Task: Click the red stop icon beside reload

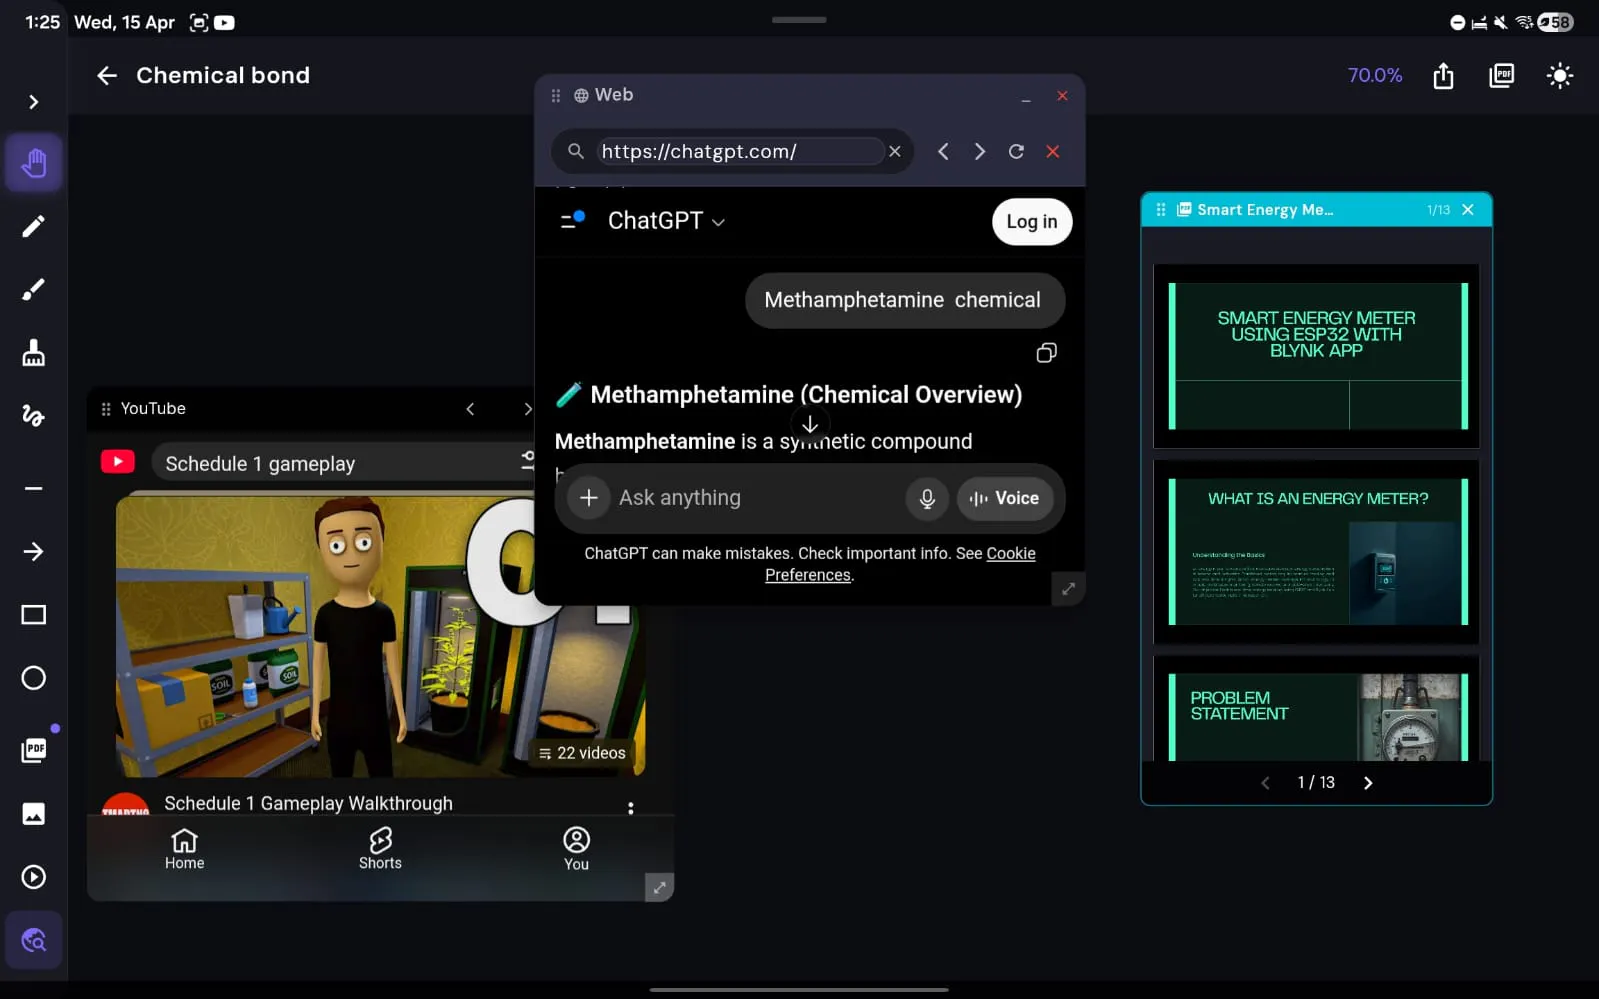Action: (1053, 152)
